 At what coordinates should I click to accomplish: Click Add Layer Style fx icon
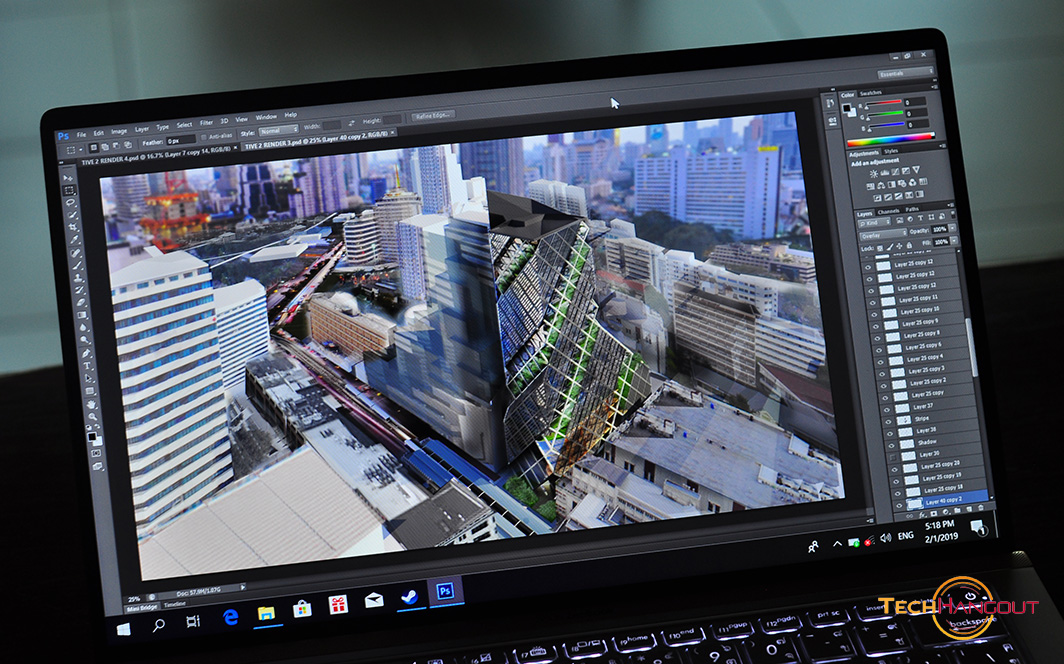(x=922, y=515)
